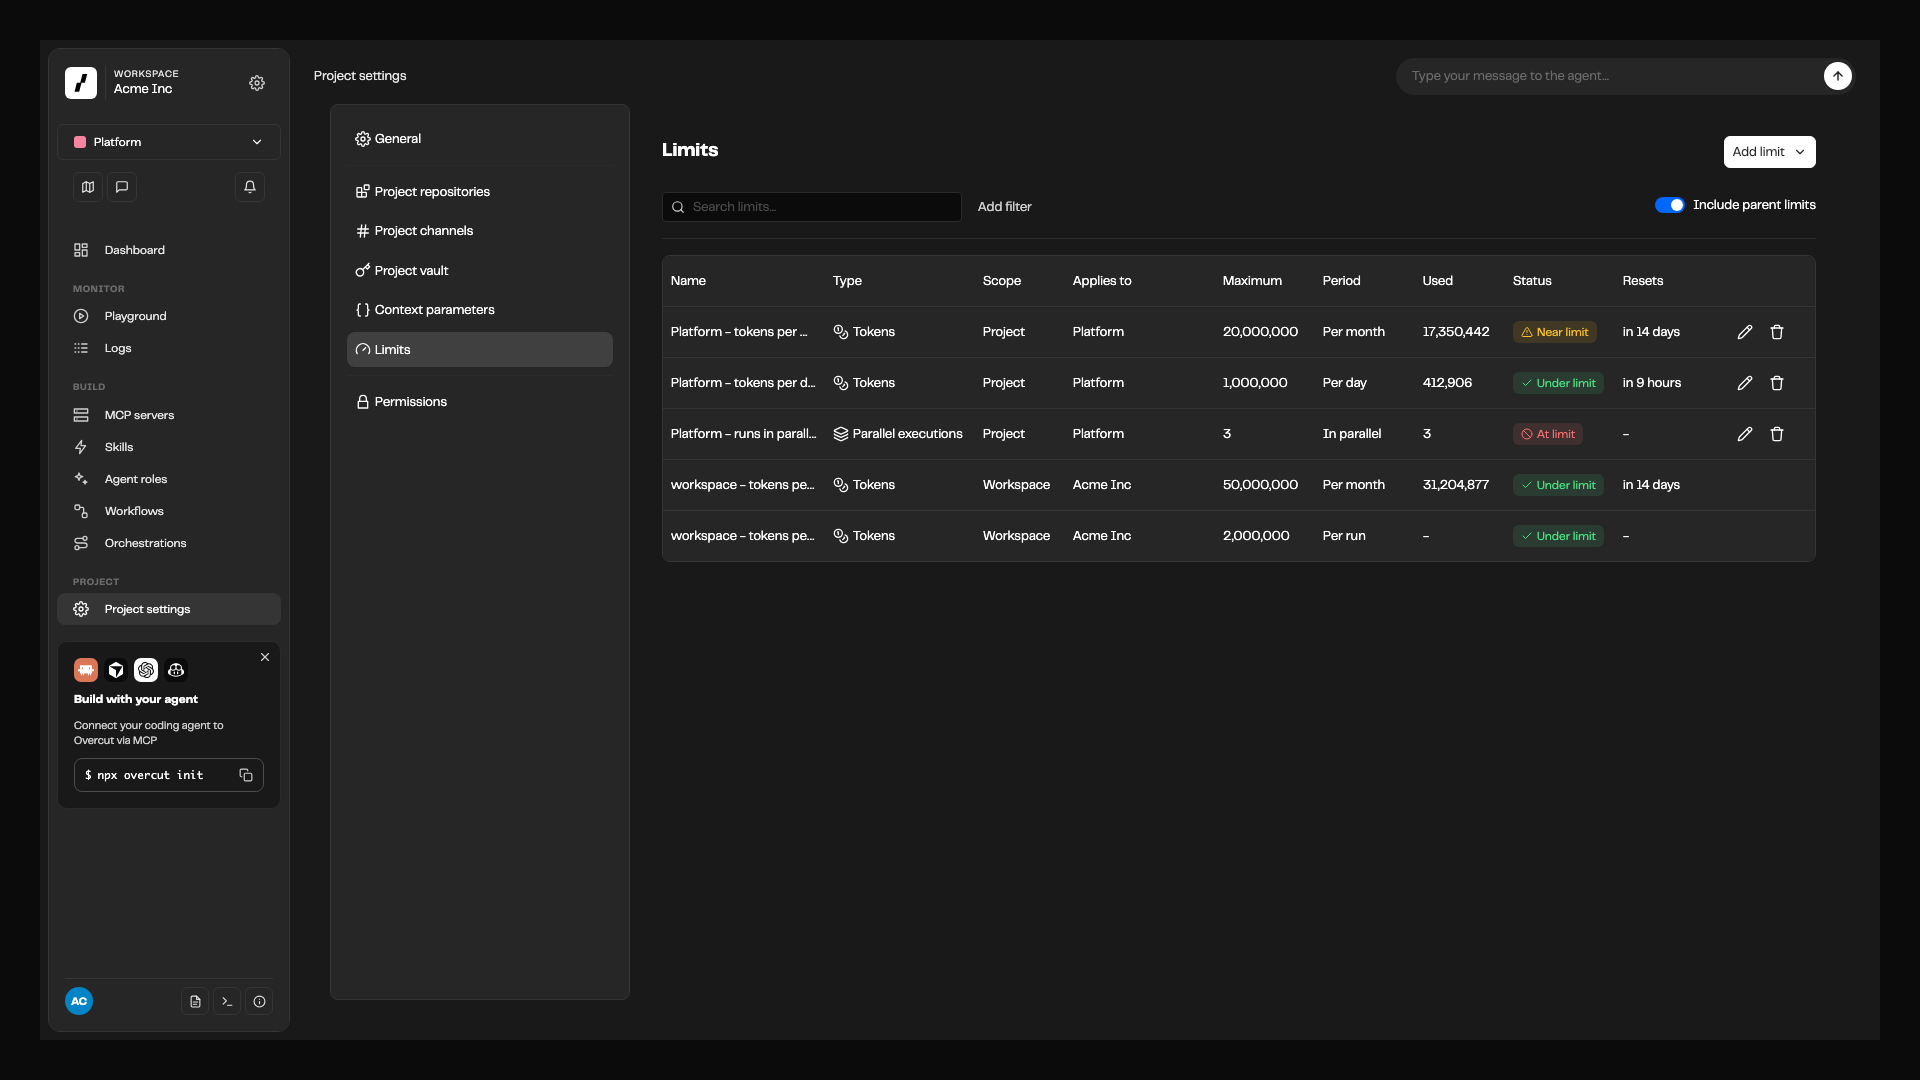Open Workflows page
Viewport: 1920px width, 1080px height.
tap(169, 511)
